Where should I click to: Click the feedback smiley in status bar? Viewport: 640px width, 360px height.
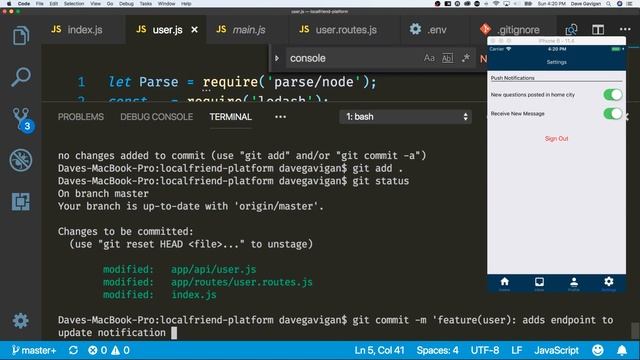tap(598, 351)
